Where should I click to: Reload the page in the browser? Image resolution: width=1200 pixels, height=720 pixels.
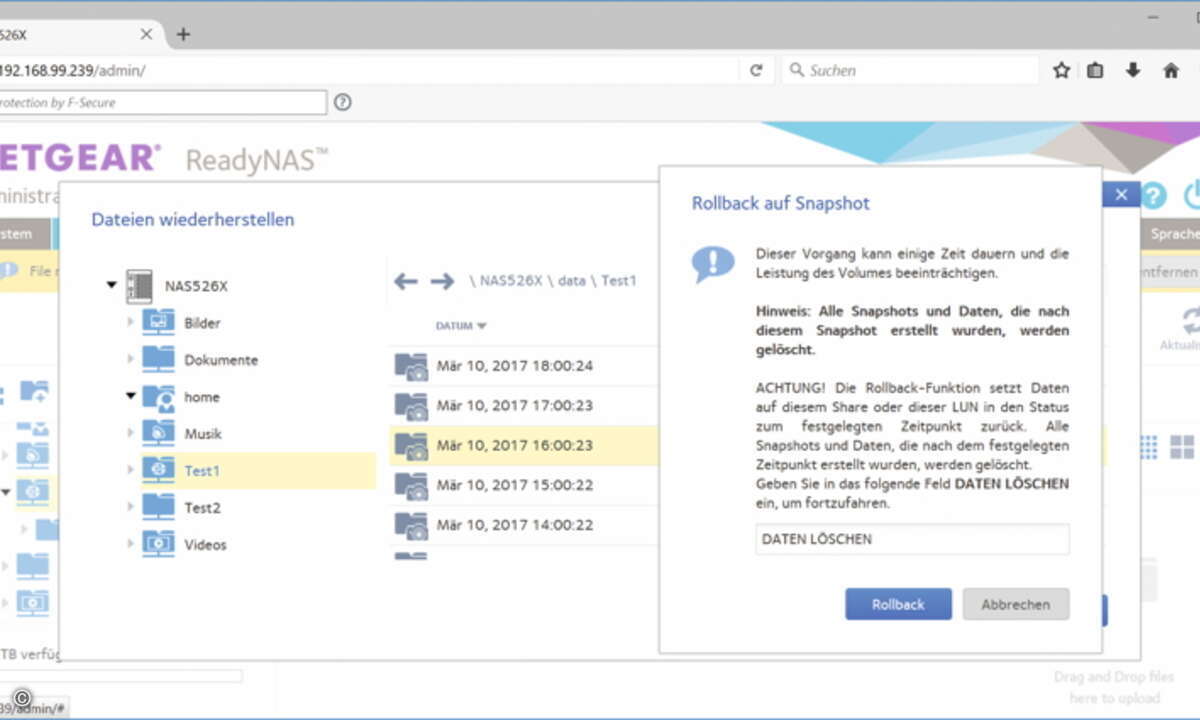click(757, 71)
